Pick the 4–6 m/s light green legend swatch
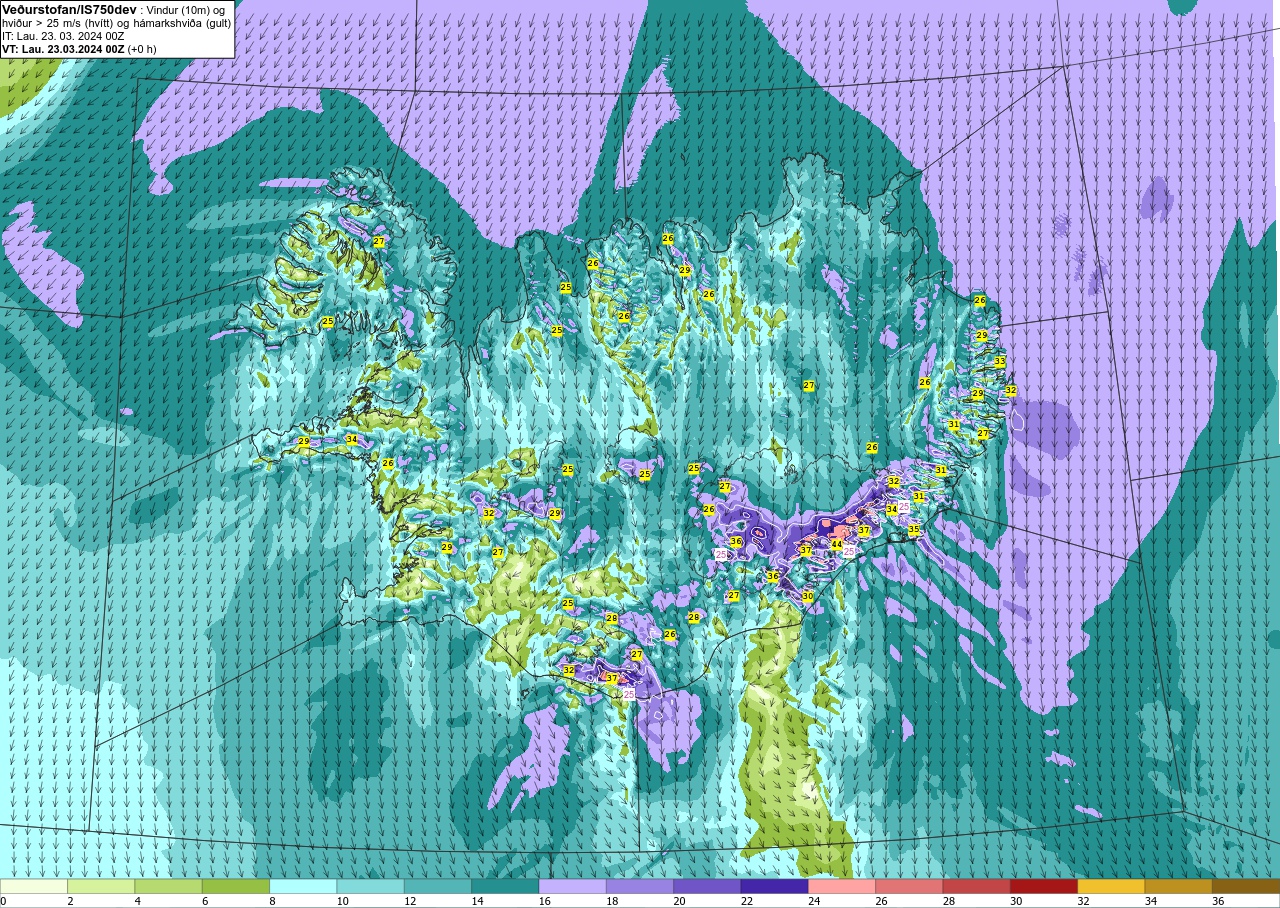1280x908 pixels. tap(168, 886)
